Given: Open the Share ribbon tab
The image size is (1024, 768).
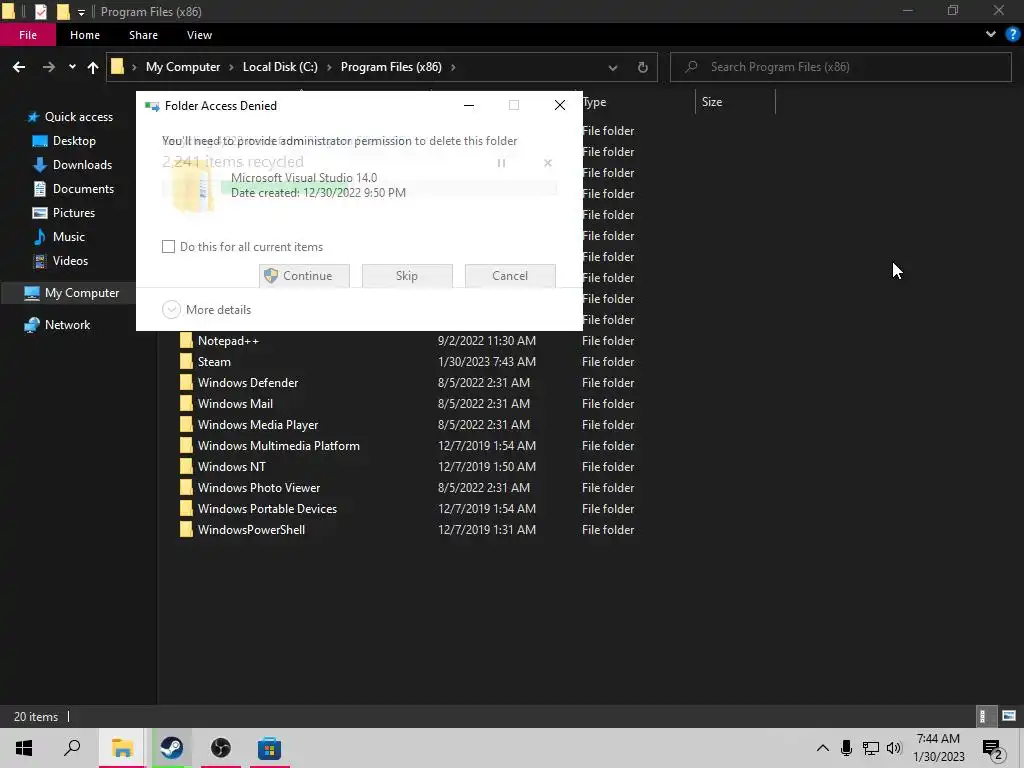Looking at the screenshot, I should click(143, 35).
